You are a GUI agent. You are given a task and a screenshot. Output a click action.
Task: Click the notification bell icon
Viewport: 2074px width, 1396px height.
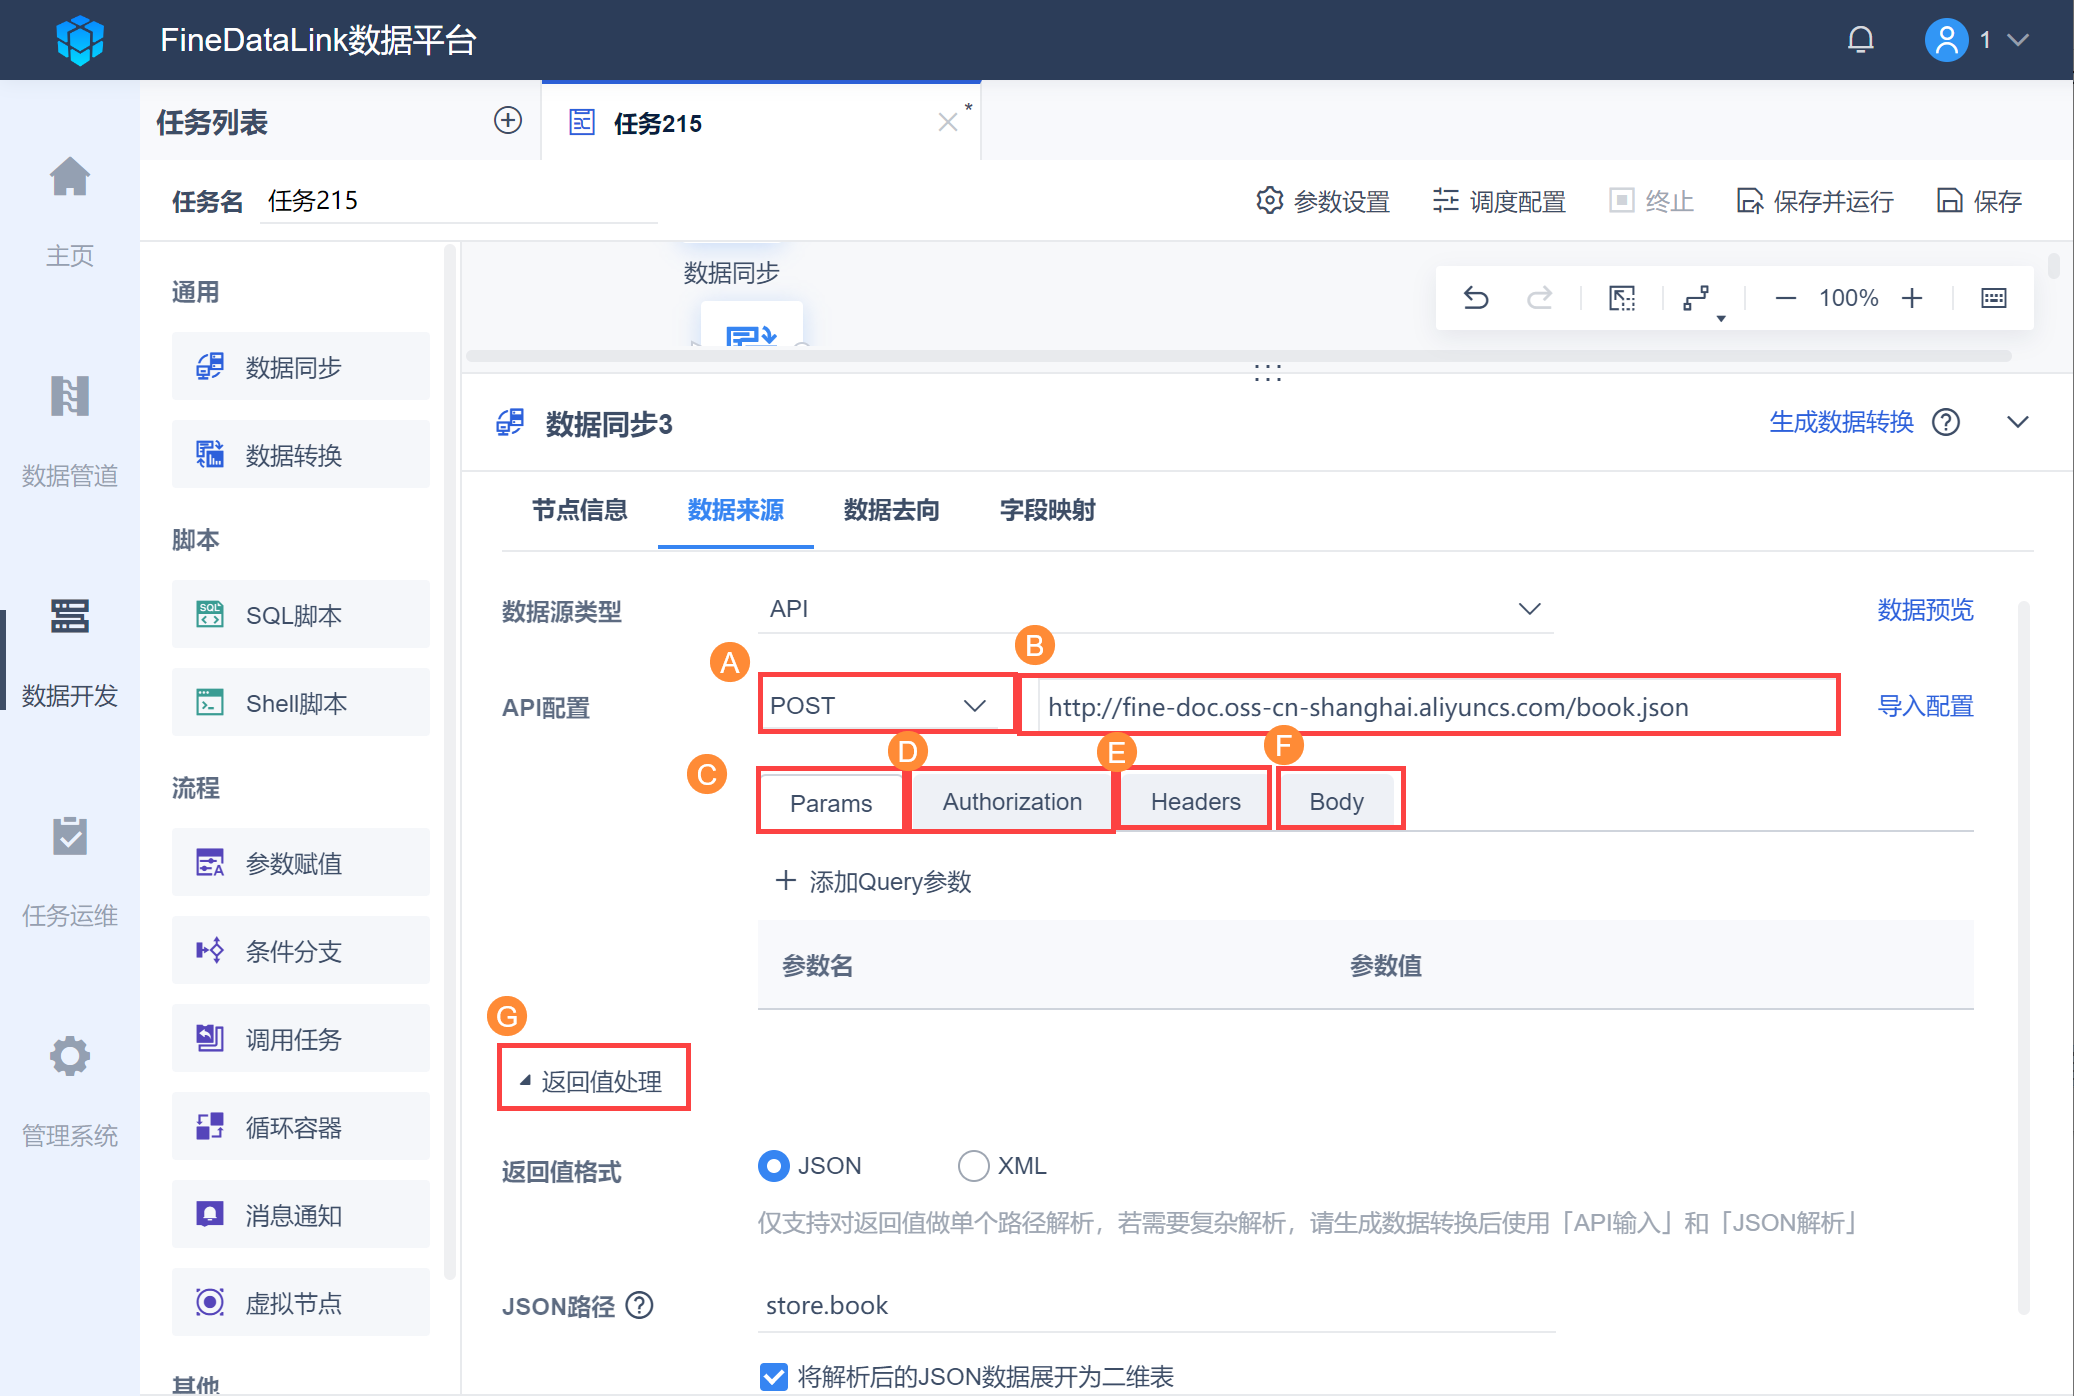pyautogui.click(x=1860, y=40)
